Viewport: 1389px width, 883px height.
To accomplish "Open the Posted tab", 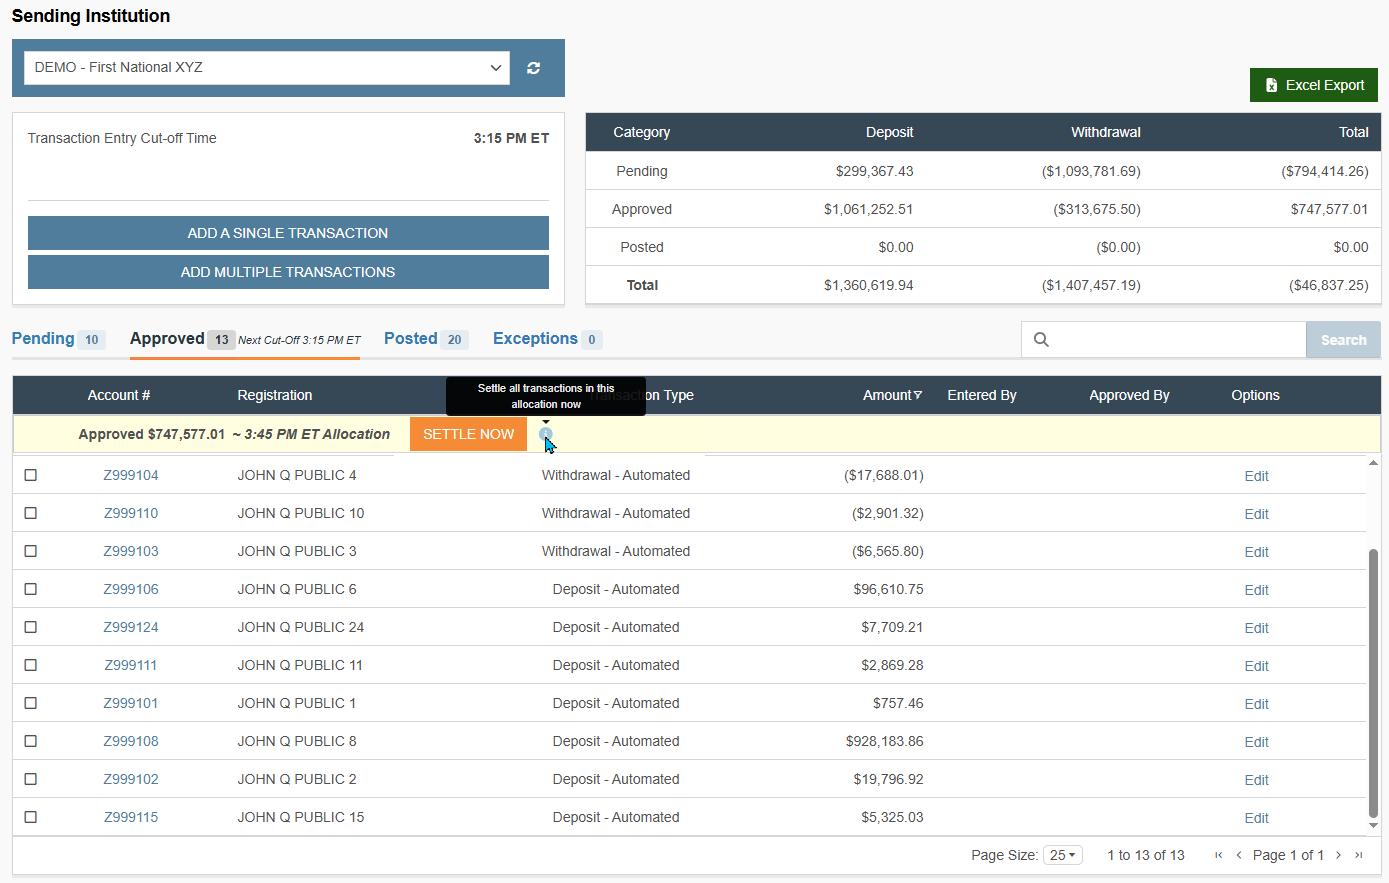I will (426, 339).
